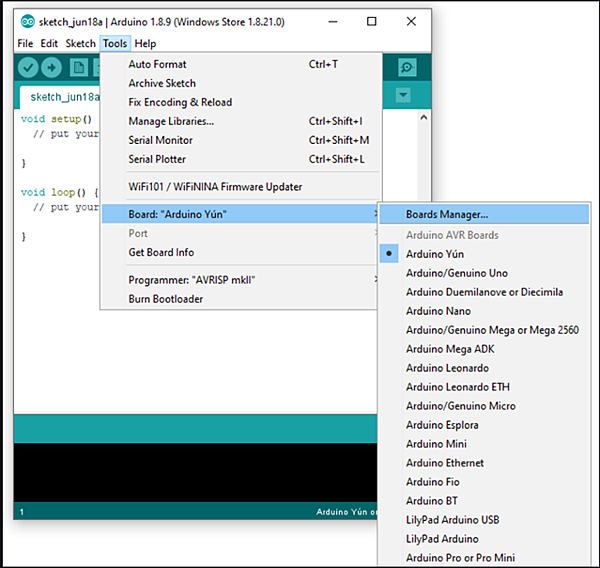Open the Serial Monitor menu entry
Viewport: 600px width, 568px height.
tap(240, 140)
